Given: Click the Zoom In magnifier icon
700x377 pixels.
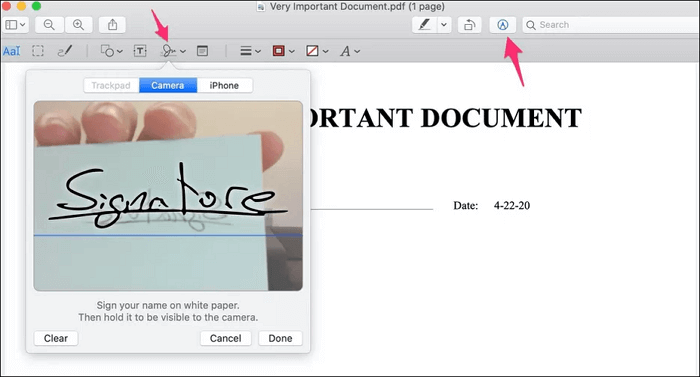Looking at the screenshot, I should pyautogui.click(x=79, y=25).
